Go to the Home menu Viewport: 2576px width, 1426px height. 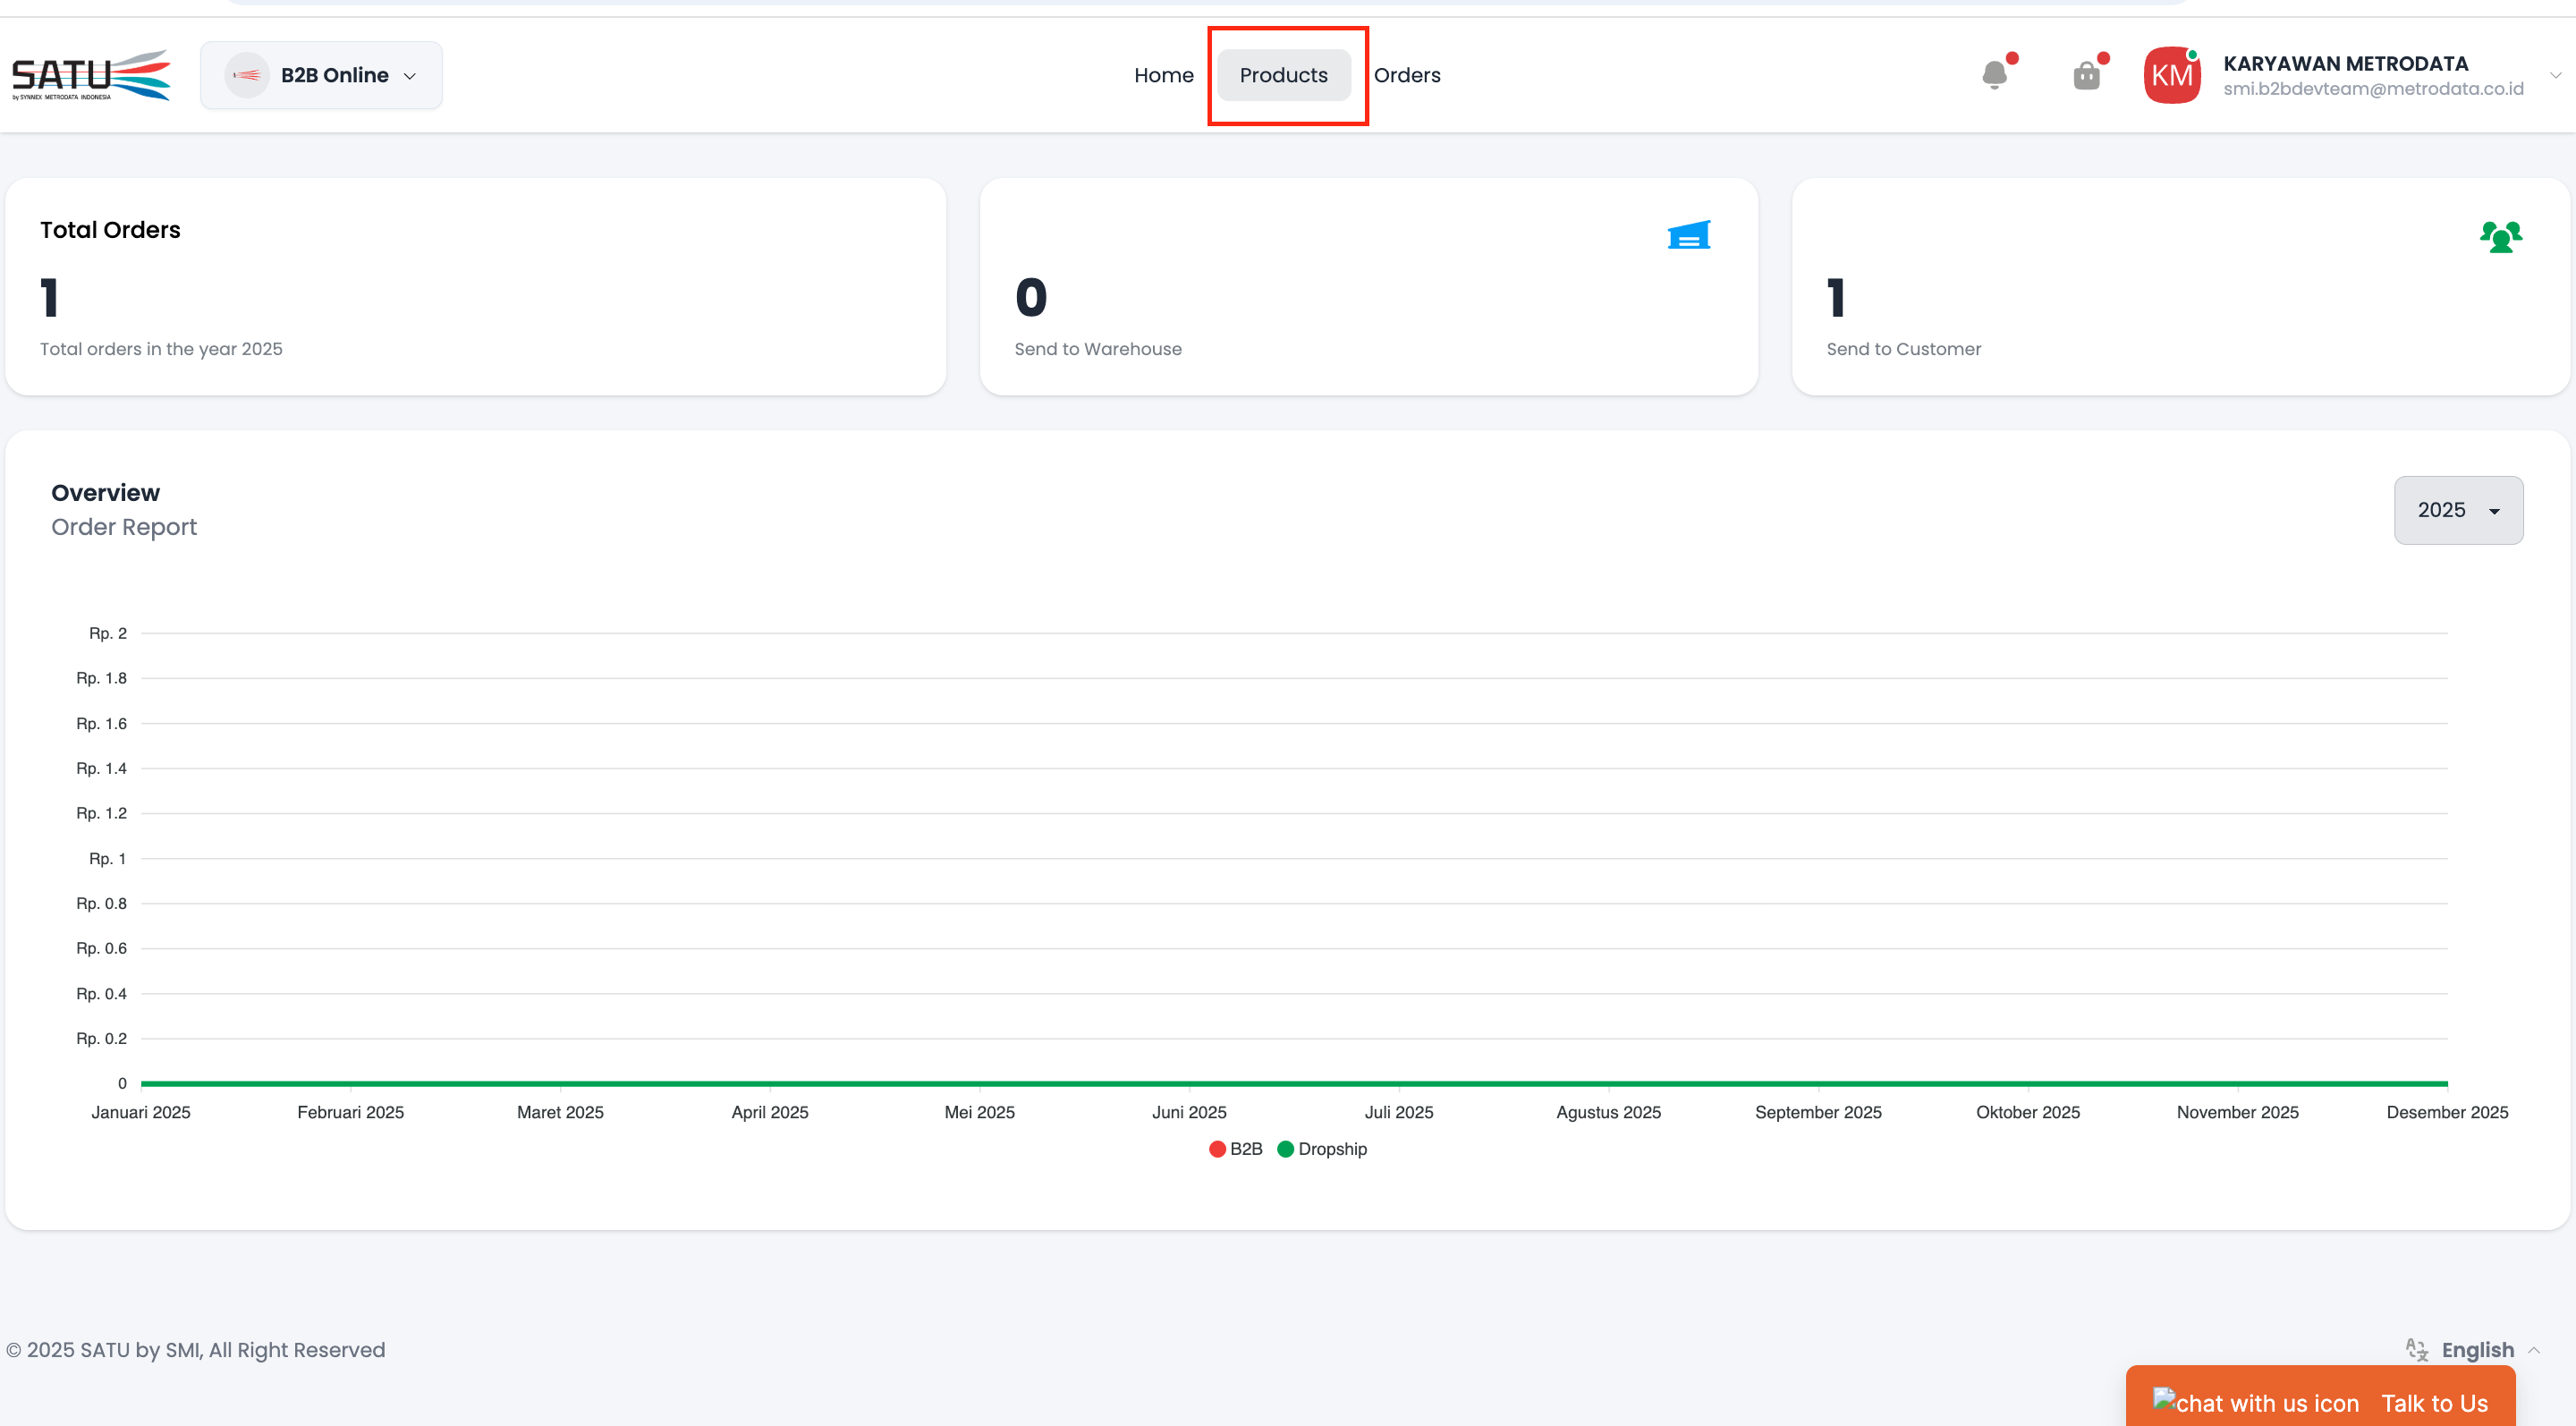pos(1163,75)
